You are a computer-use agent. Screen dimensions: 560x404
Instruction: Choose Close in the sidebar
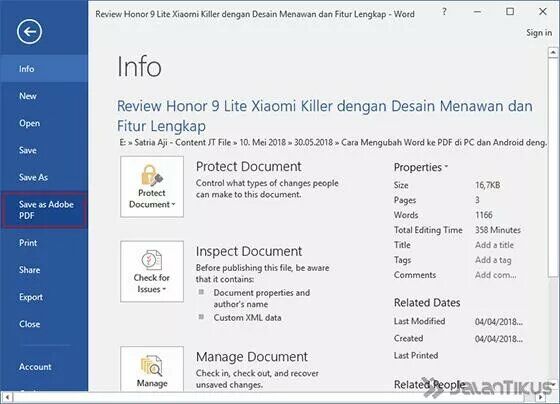pyautogui.click(x=44, y=324)
